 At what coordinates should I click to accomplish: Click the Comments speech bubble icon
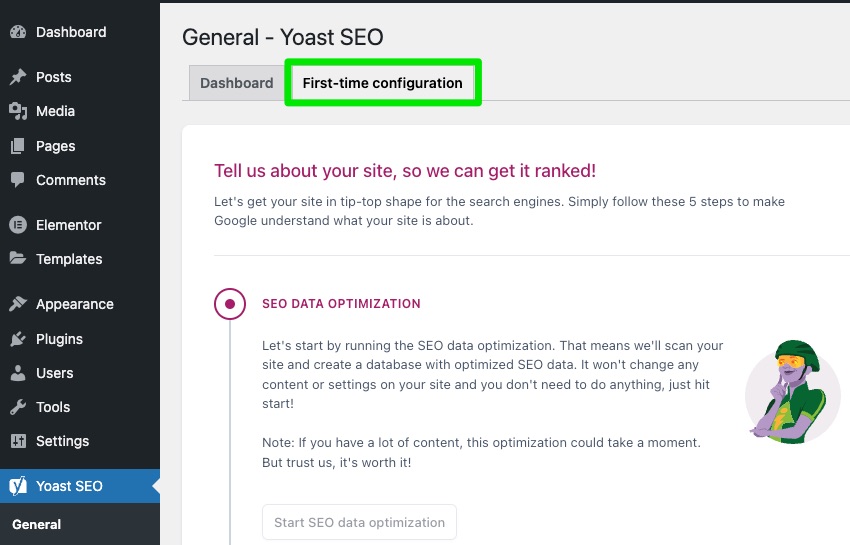[x=18, y=180]
